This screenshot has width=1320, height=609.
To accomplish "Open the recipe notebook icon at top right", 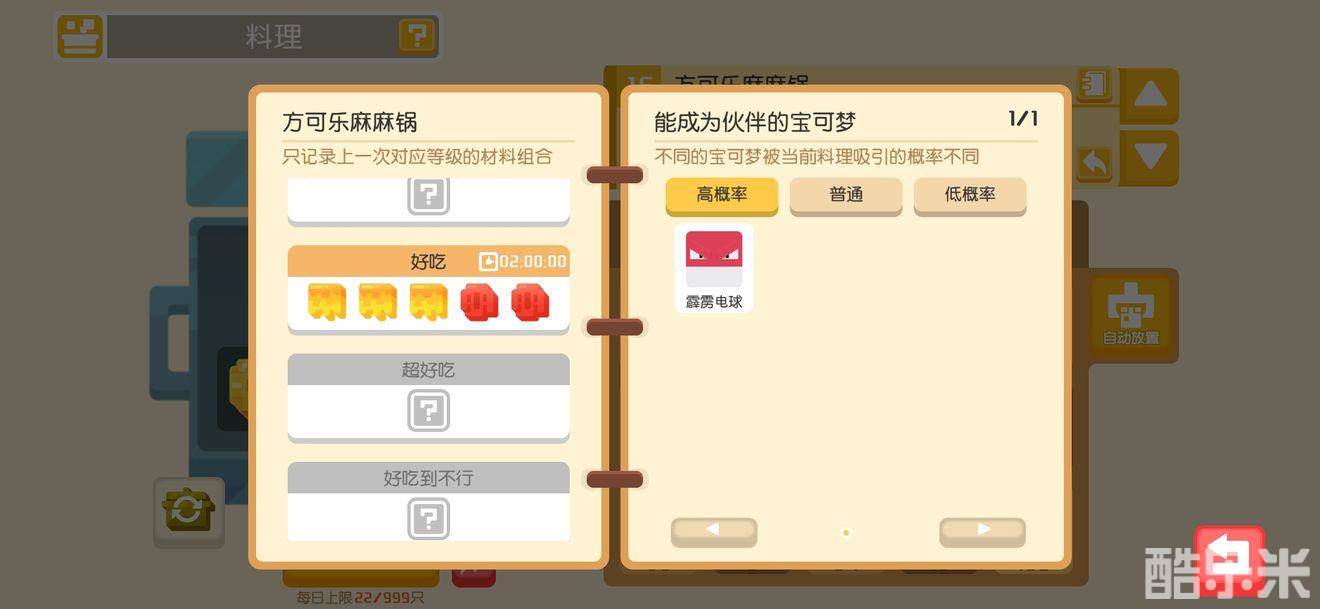I will 1095,84.
